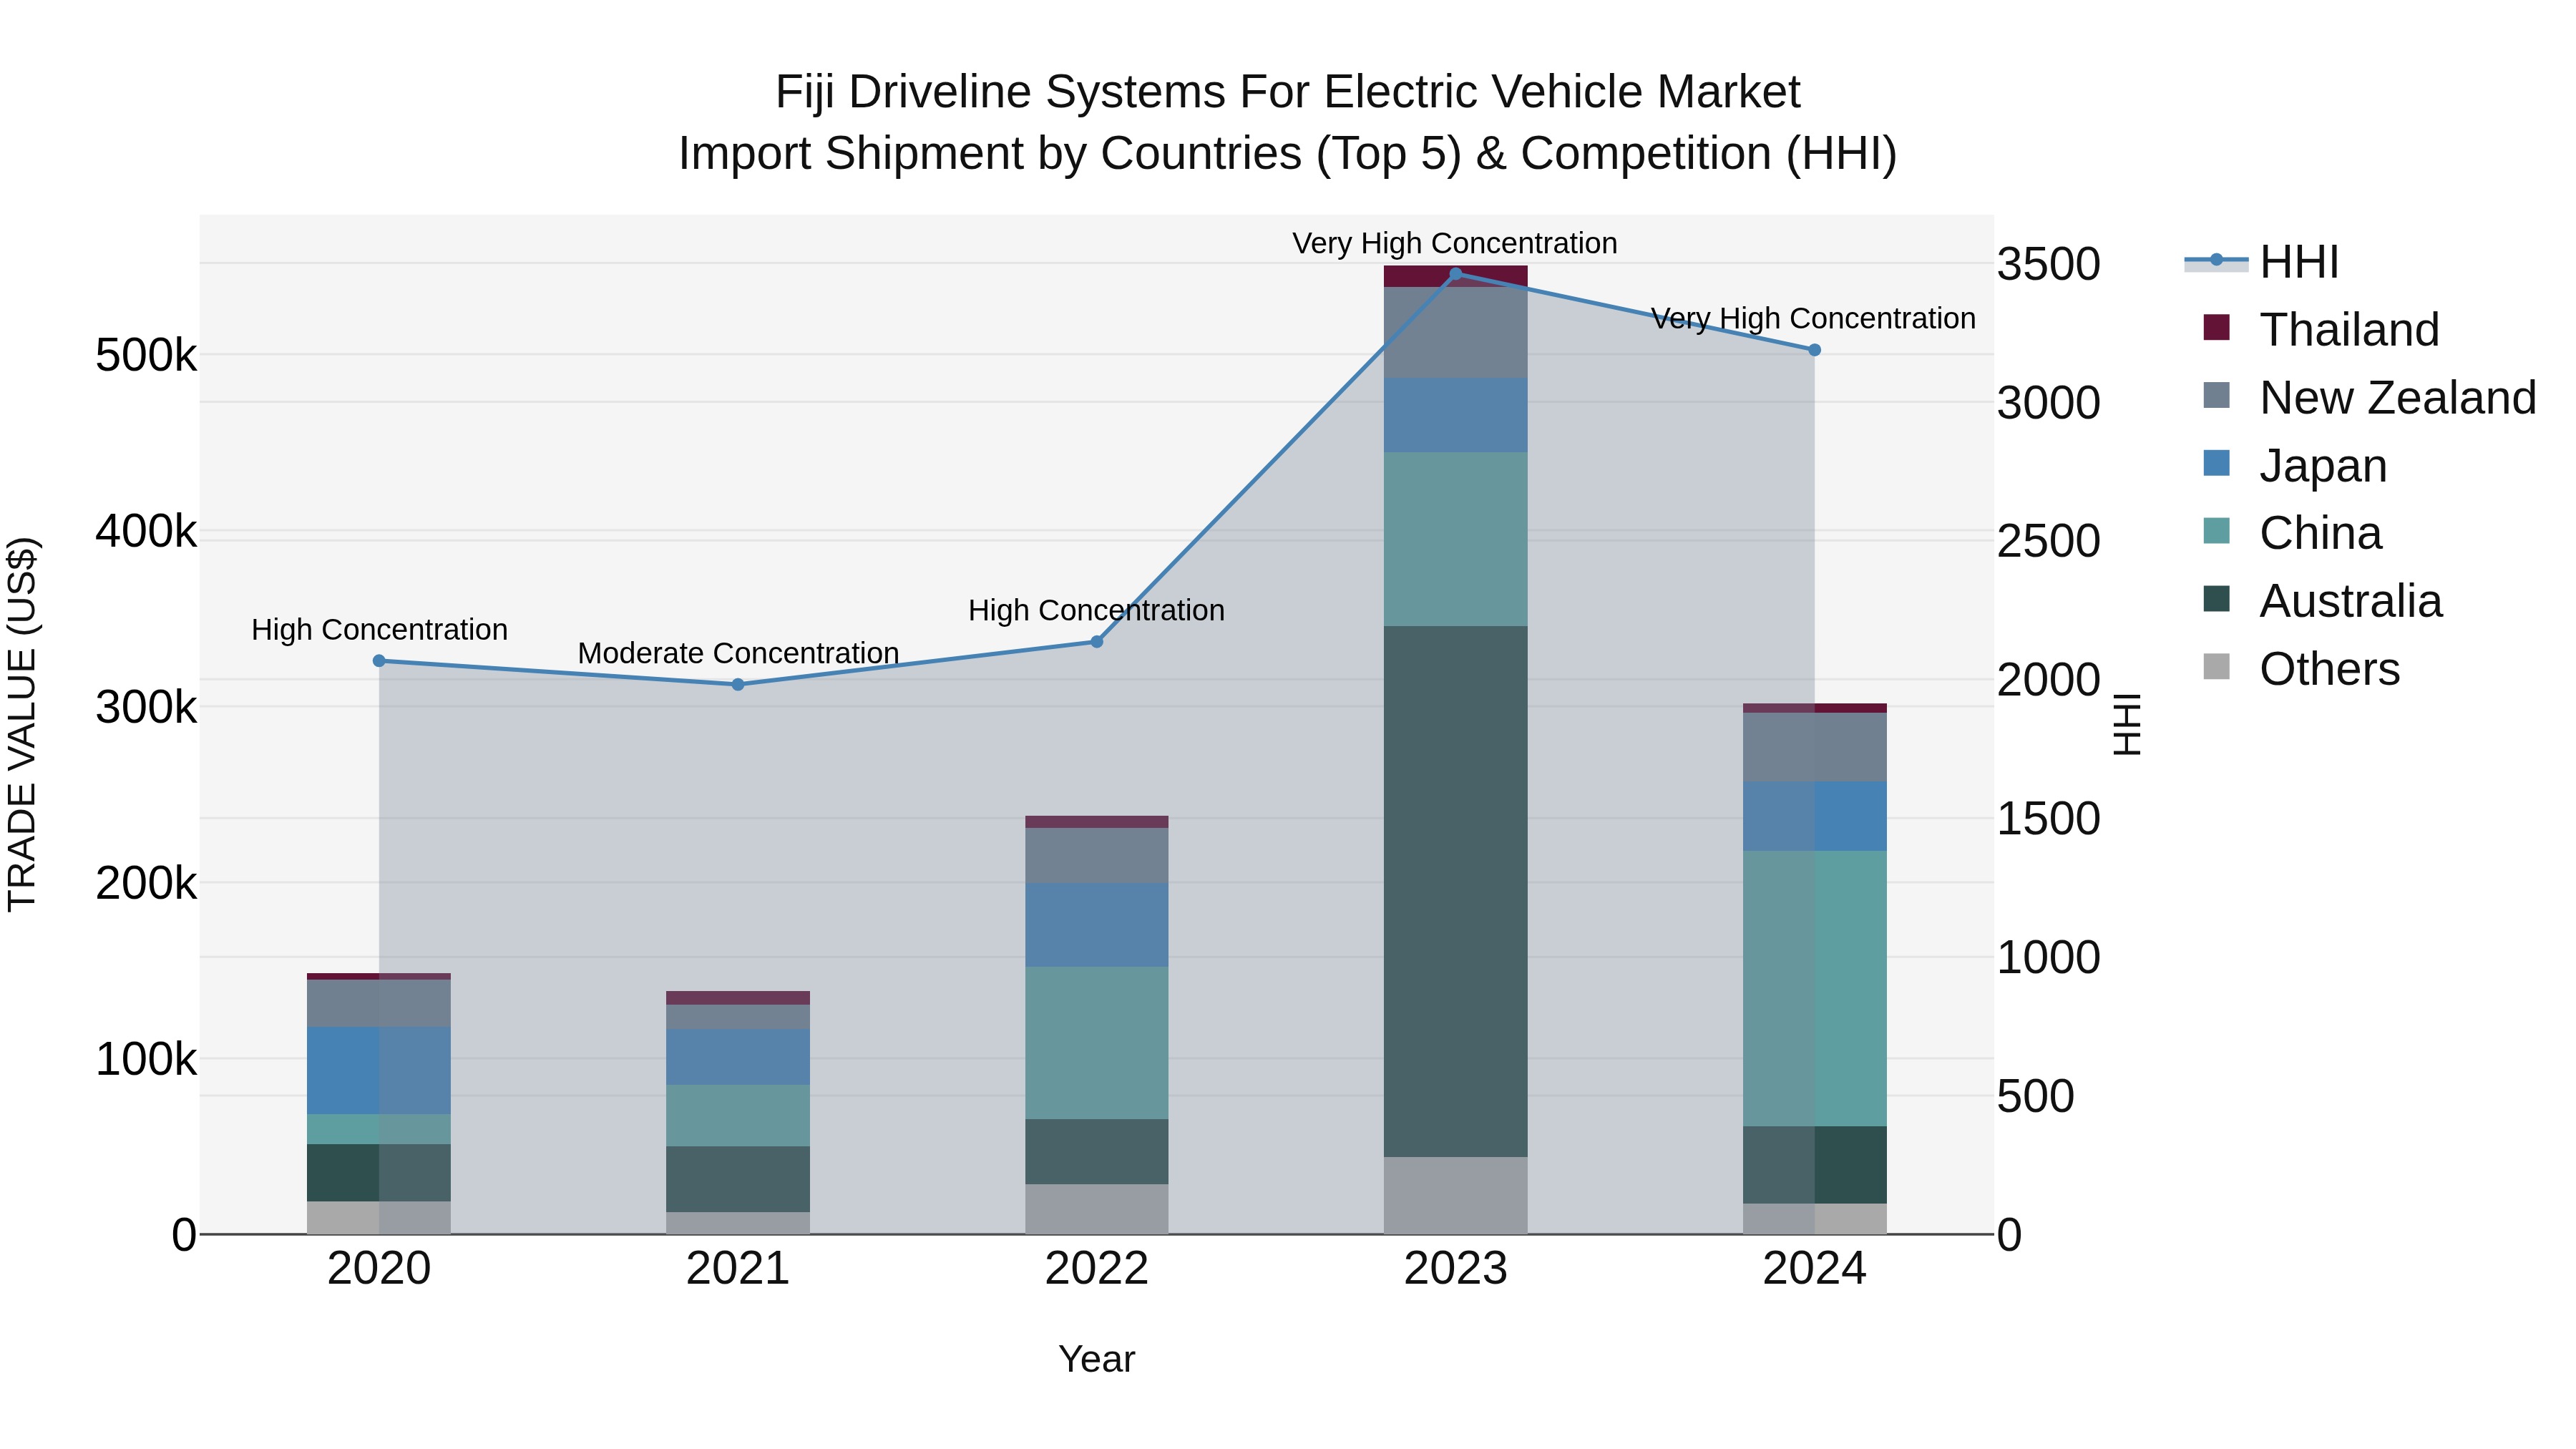Click the New Zealand slate legend swatch
Screen dimensions: 2576x1449
coord(2216,395)
